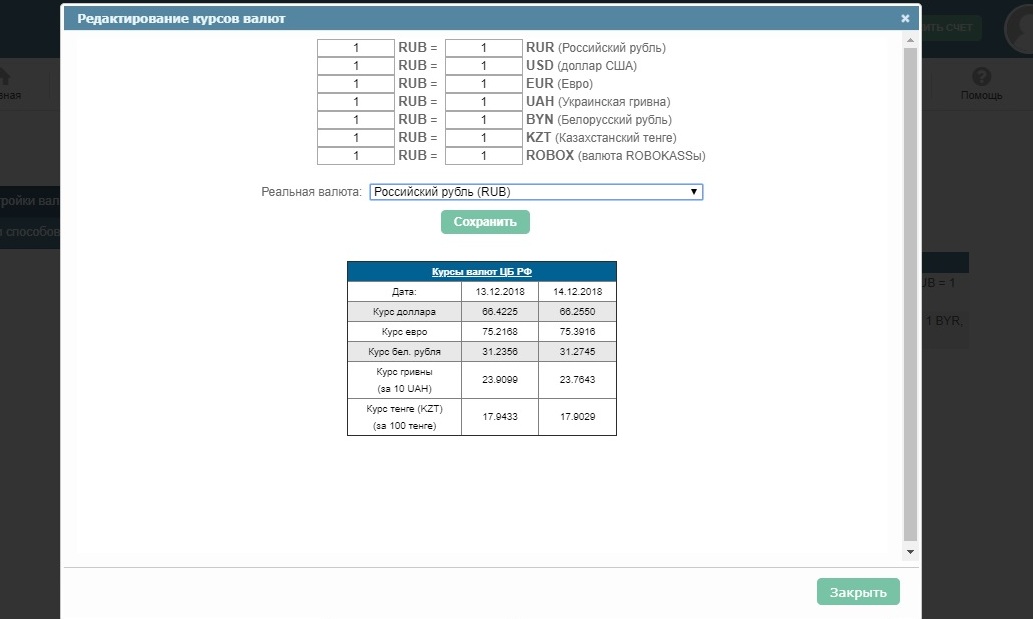
Task: Close the currency rates dialog with X
Action: tap(905, 18)
